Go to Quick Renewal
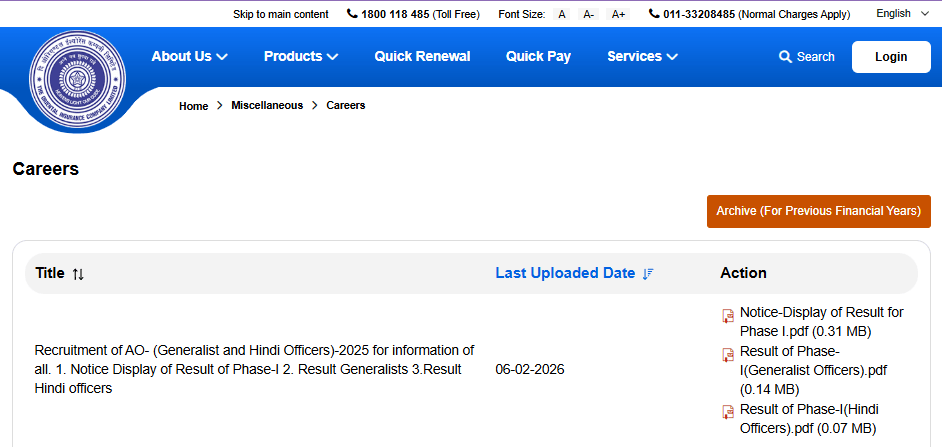Screen dimensions: 942x447 point(422,56)
